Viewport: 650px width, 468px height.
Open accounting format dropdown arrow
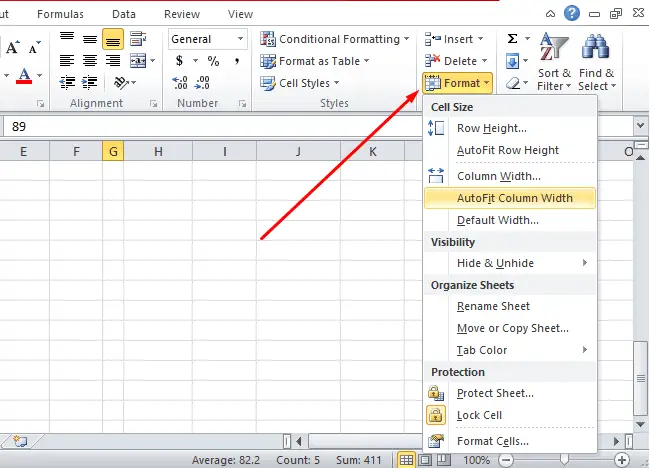[195, 61]
